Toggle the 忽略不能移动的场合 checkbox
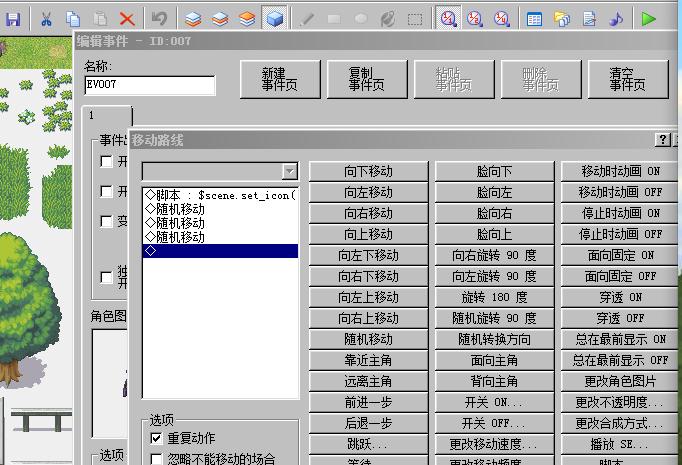The height and width of the screenshot is (465, 682). point(156,459)
